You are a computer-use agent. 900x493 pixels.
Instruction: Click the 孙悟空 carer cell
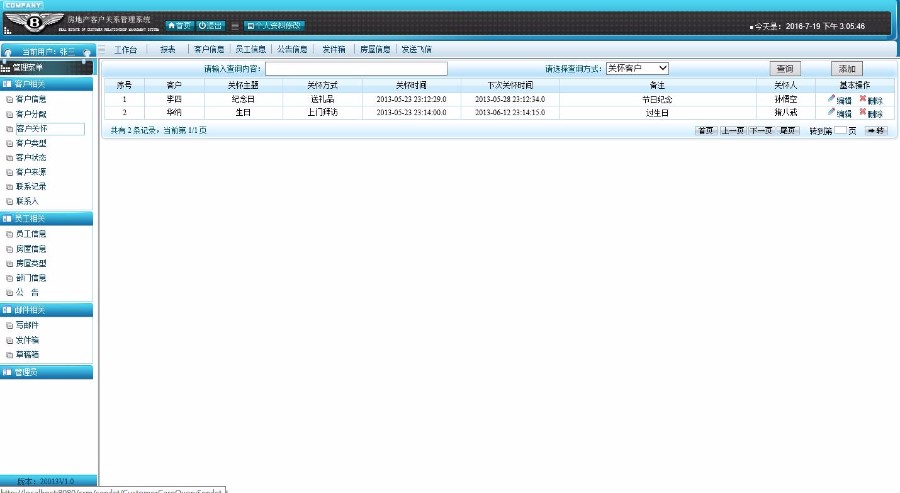click(785, 99)
